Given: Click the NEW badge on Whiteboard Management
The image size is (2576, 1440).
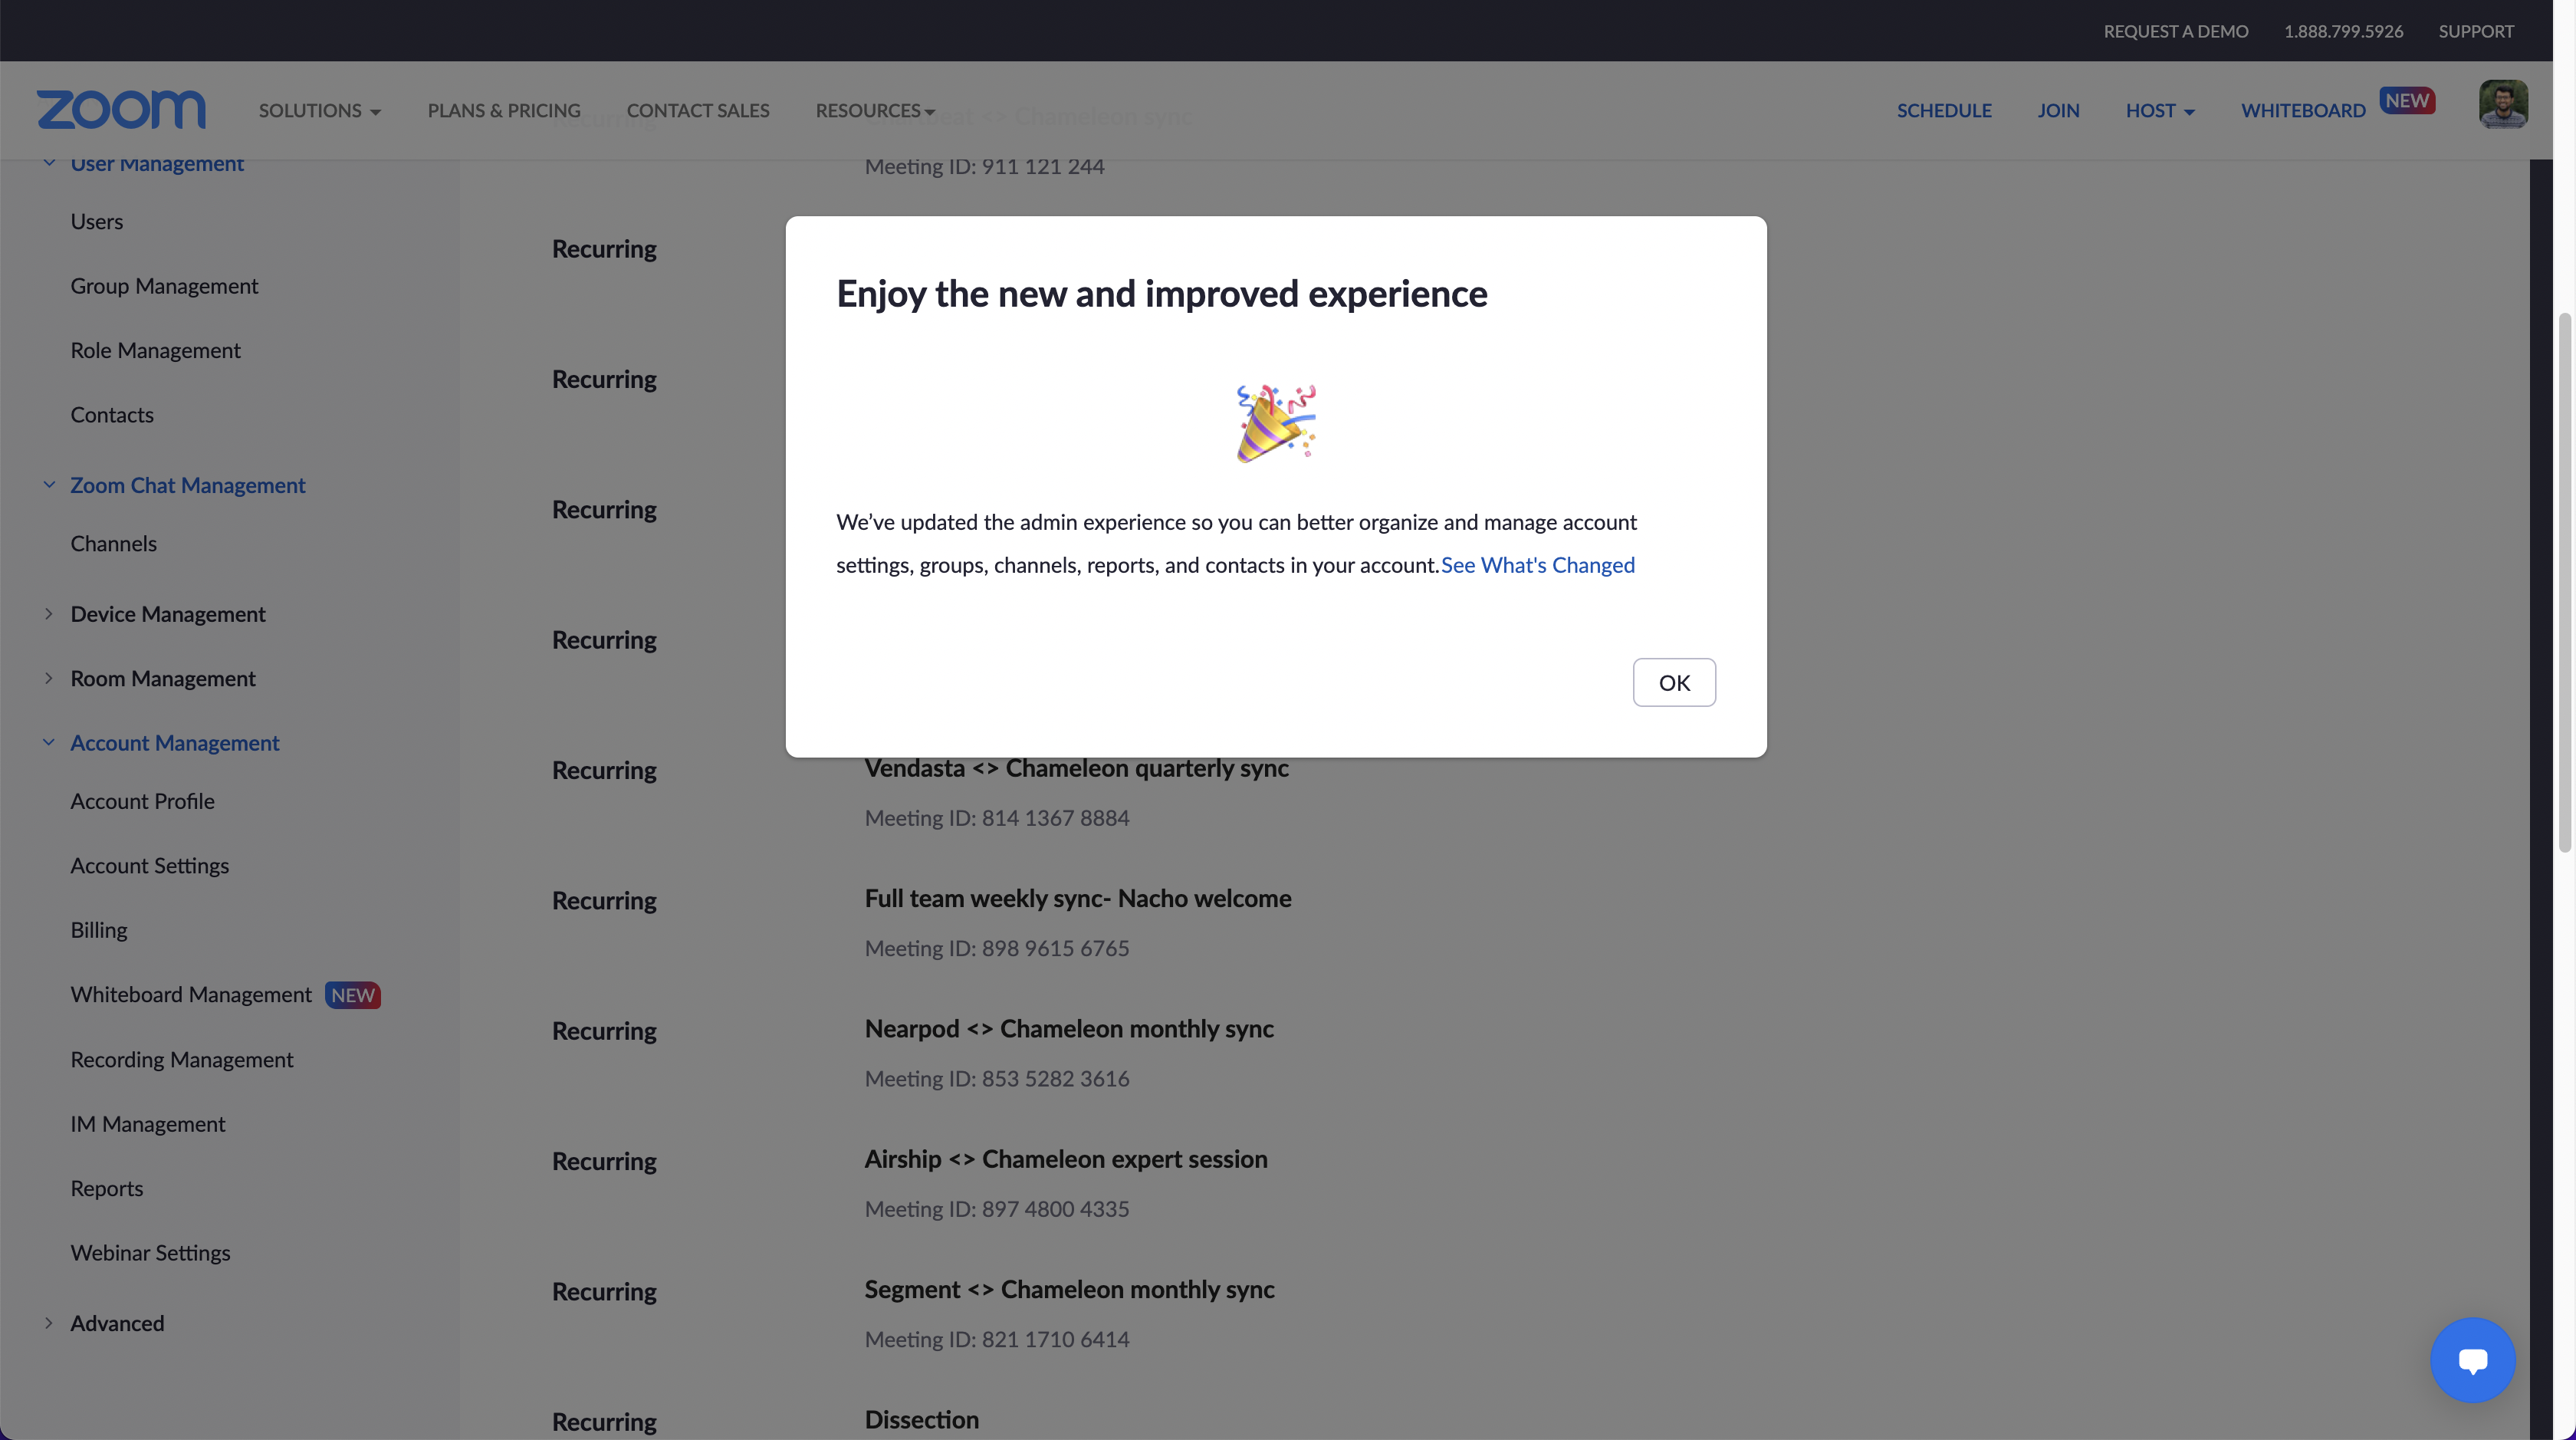Looking at the screenshot, I should pos(353,995).
